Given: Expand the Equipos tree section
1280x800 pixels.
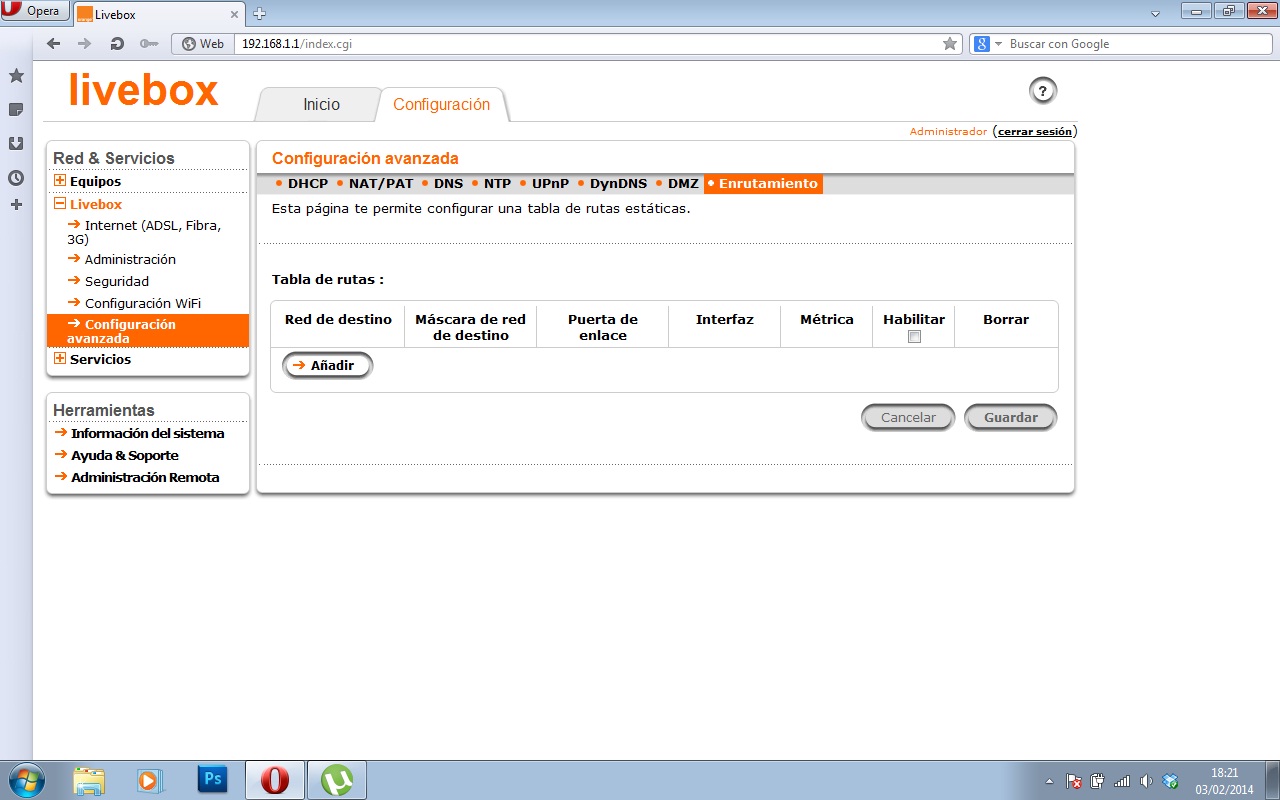Looking at the screenshot, I should pos(60,181).
